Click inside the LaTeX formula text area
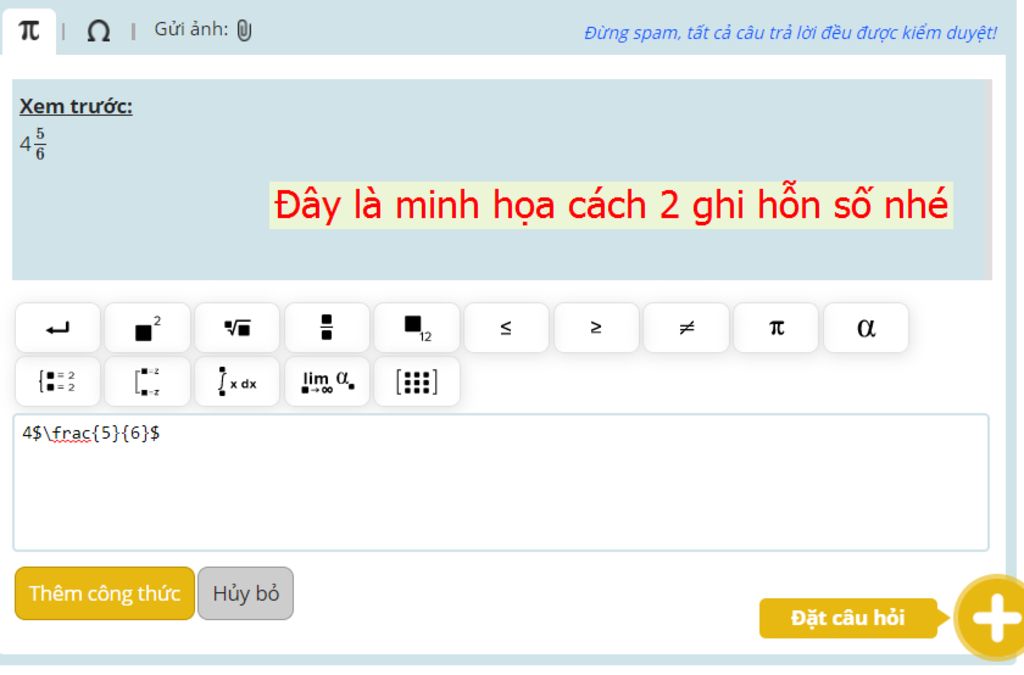Viewport: 1024px width, 675px height. click(501, 482)
